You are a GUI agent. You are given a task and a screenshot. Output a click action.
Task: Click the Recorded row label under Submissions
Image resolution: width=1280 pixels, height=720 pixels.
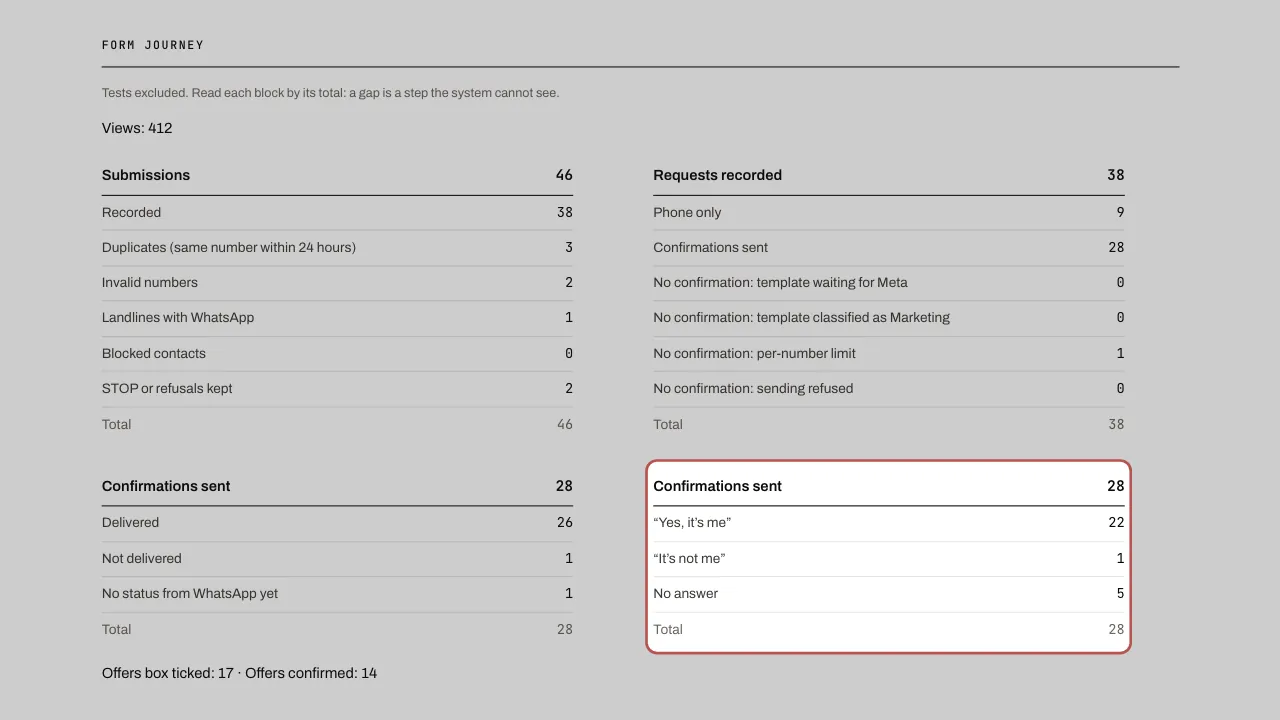tap(131, 212)
